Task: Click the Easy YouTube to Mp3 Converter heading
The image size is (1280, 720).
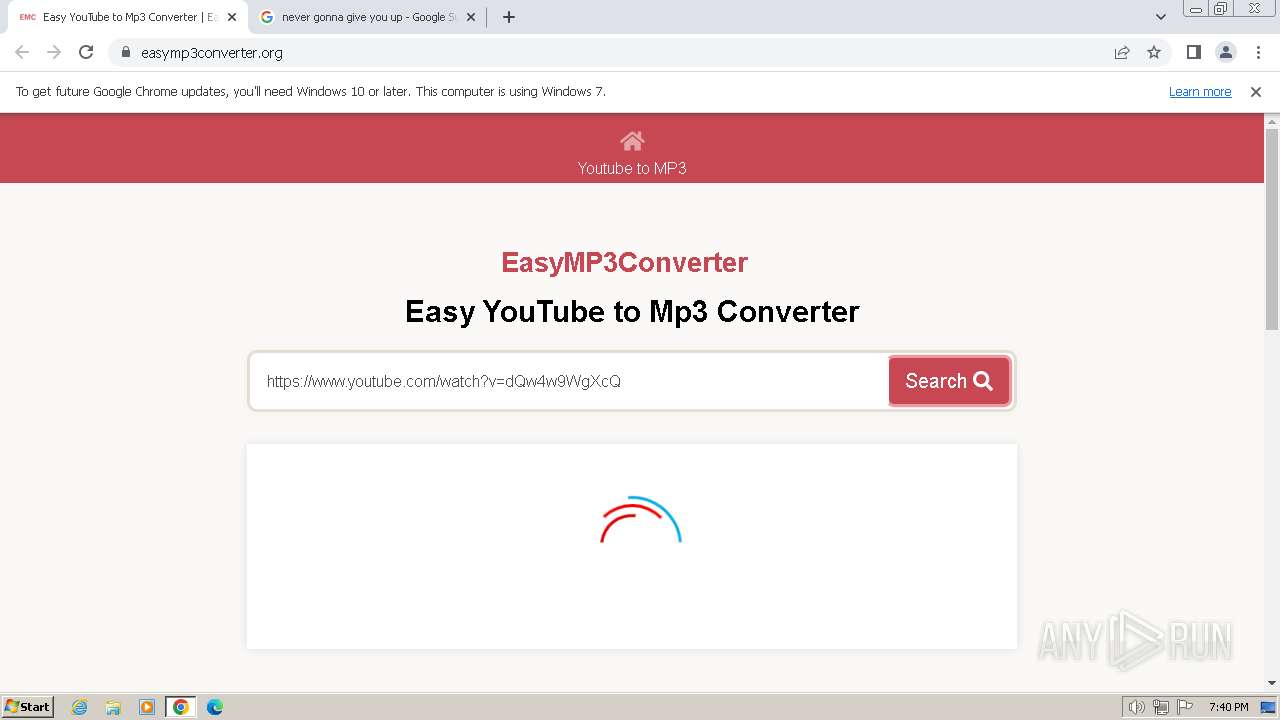Action: (632, 311)
